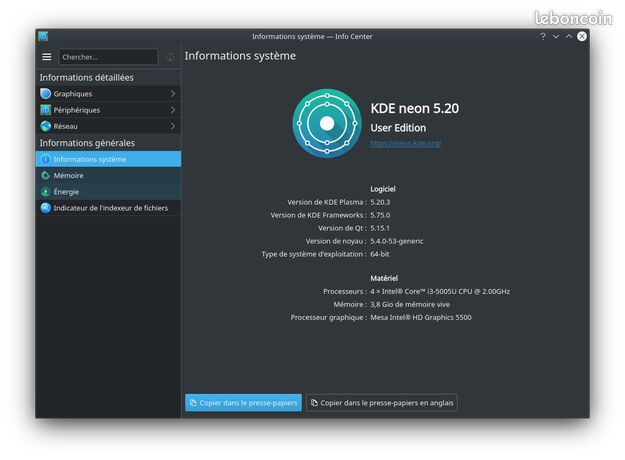
Task: Expand the Périphériques chevron arrow
Action: 173,110
